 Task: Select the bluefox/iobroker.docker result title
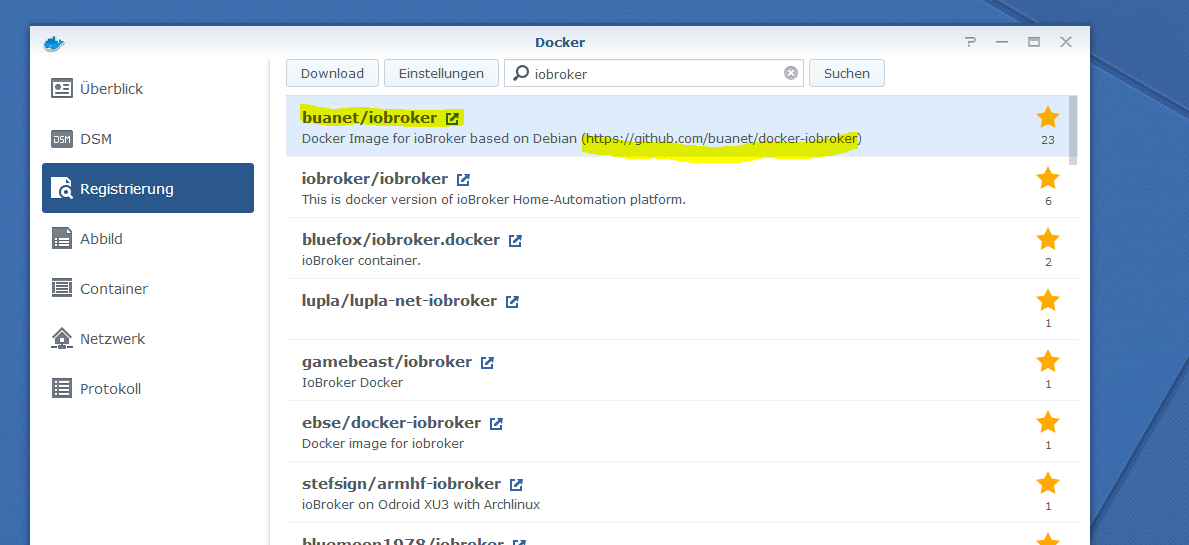[401, 240]
